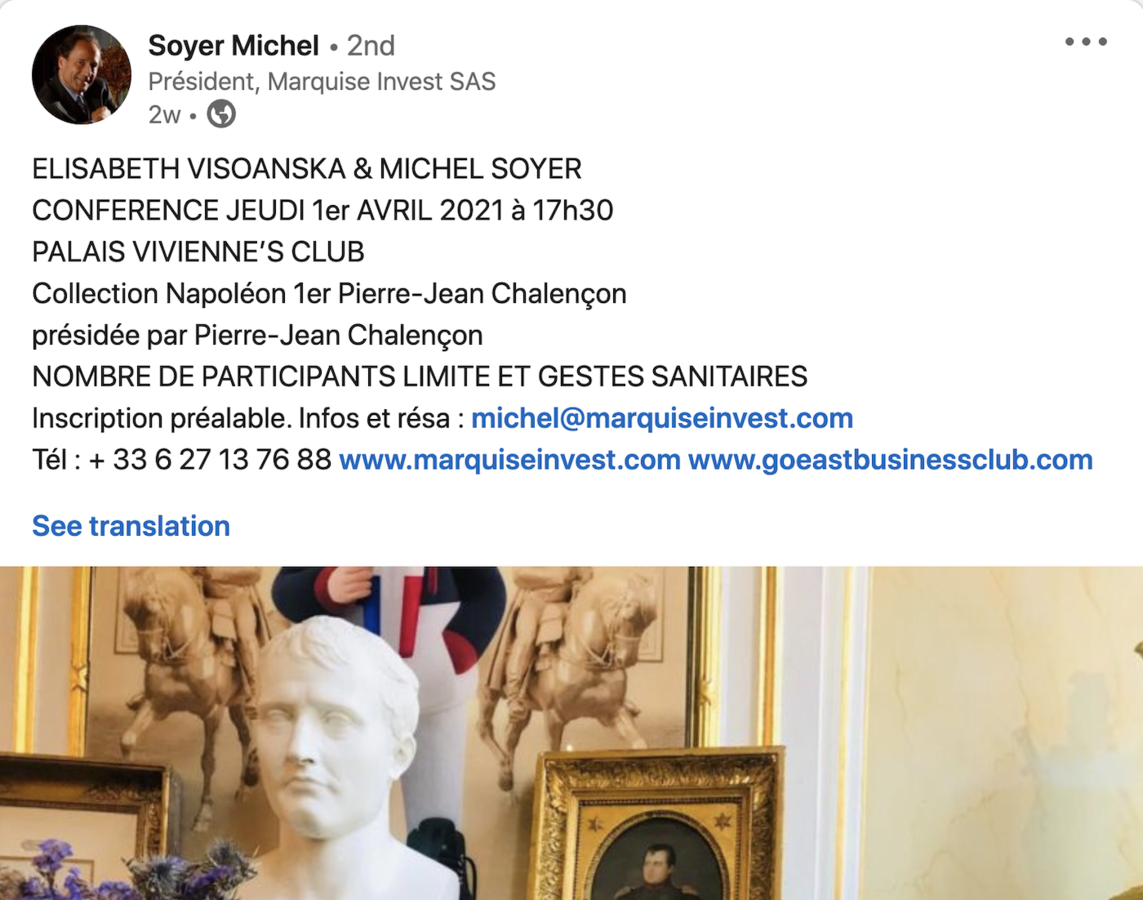Screen dimensions: 1143x900
Task: Open the michel@marquiseinvest.com email link
Action: pos(662,418)
